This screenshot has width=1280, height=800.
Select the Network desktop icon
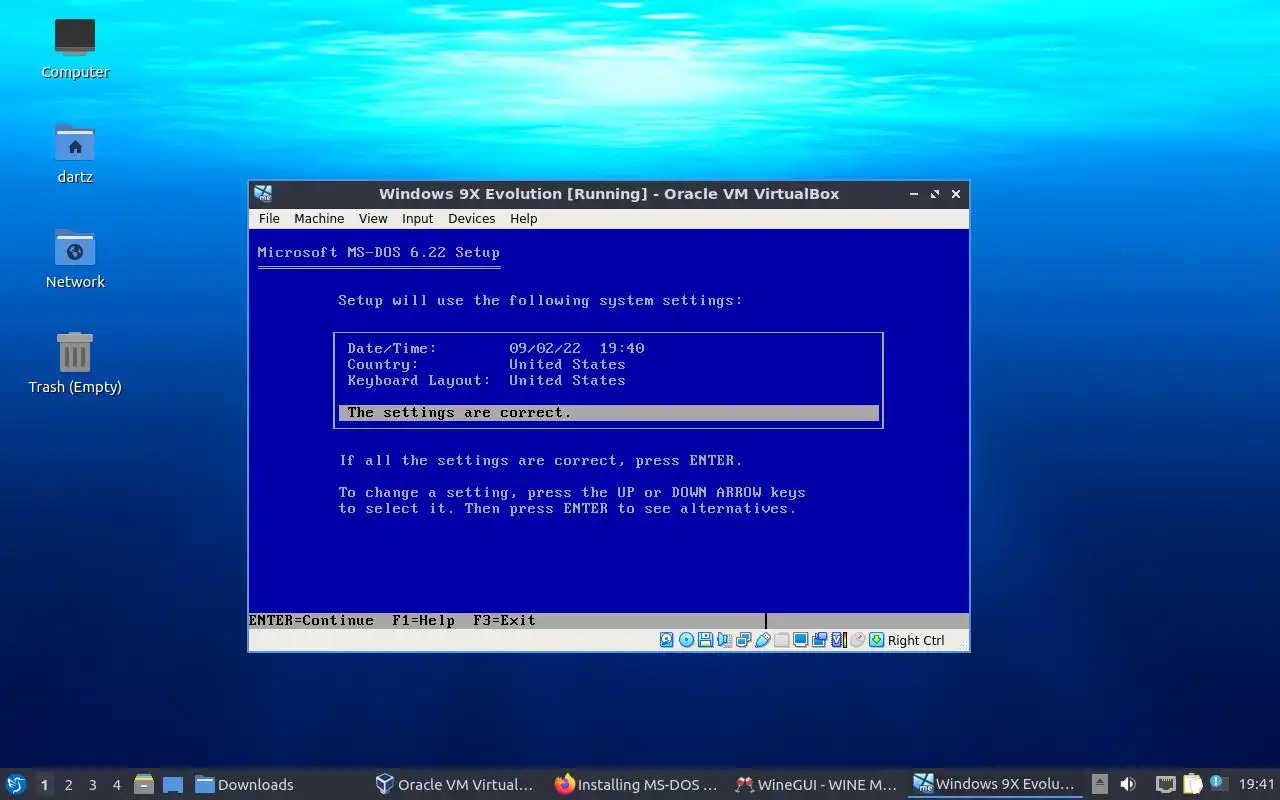(x=75, y=258)
